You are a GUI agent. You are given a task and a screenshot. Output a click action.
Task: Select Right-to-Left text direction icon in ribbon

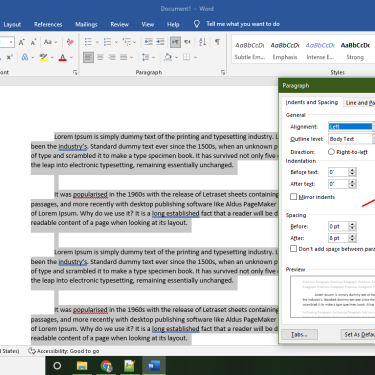point(187,42)
